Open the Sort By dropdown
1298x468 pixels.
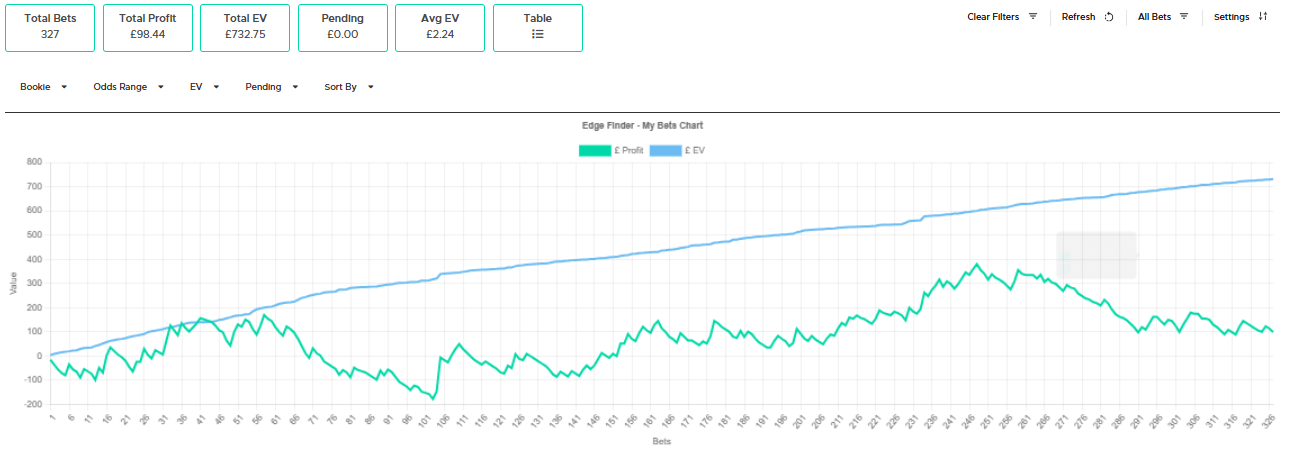[x=348, y=87]
